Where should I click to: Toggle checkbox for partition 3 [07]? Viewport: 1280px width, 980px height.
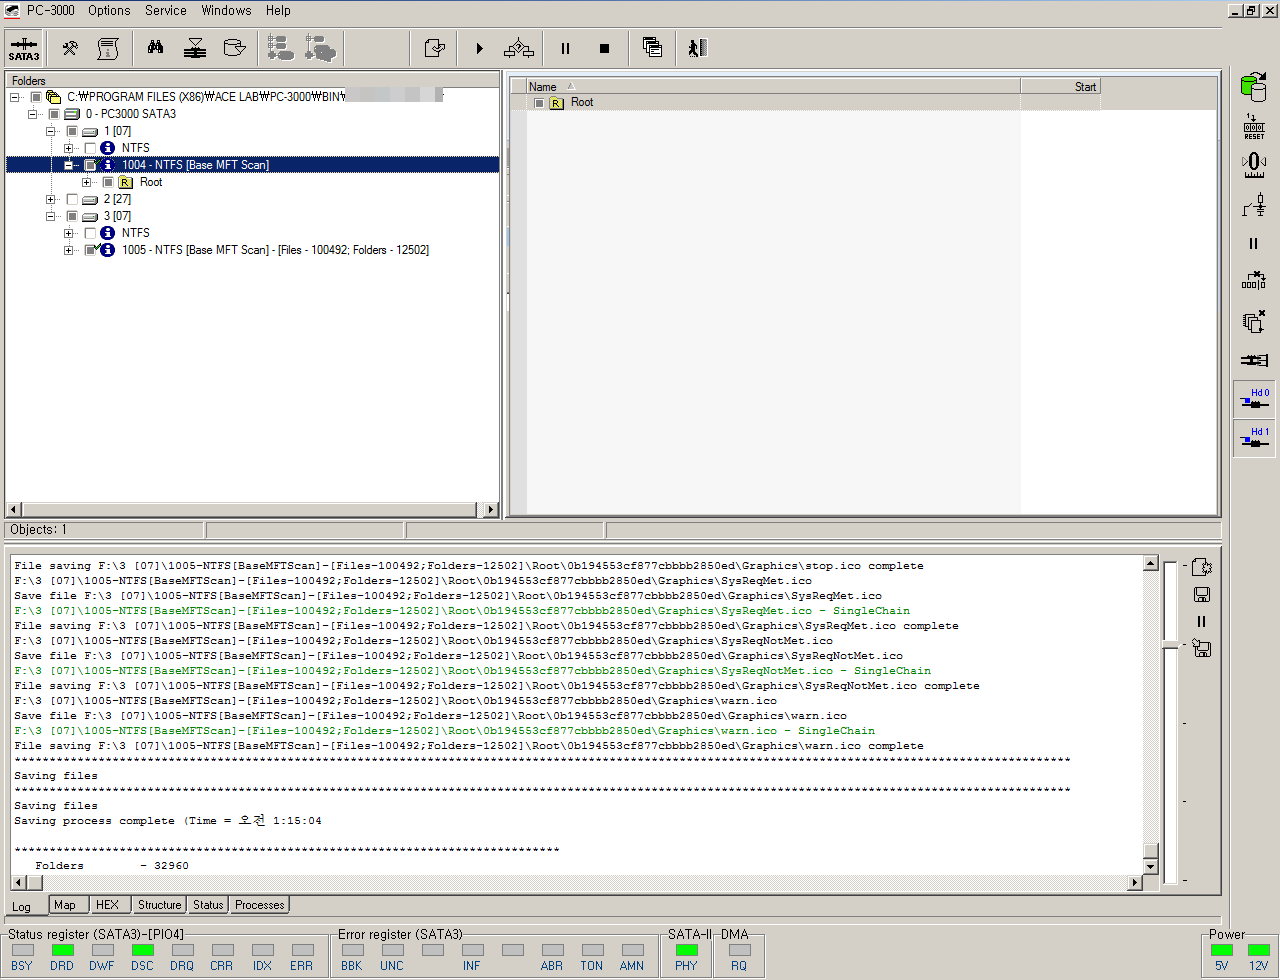pos(72,216)
